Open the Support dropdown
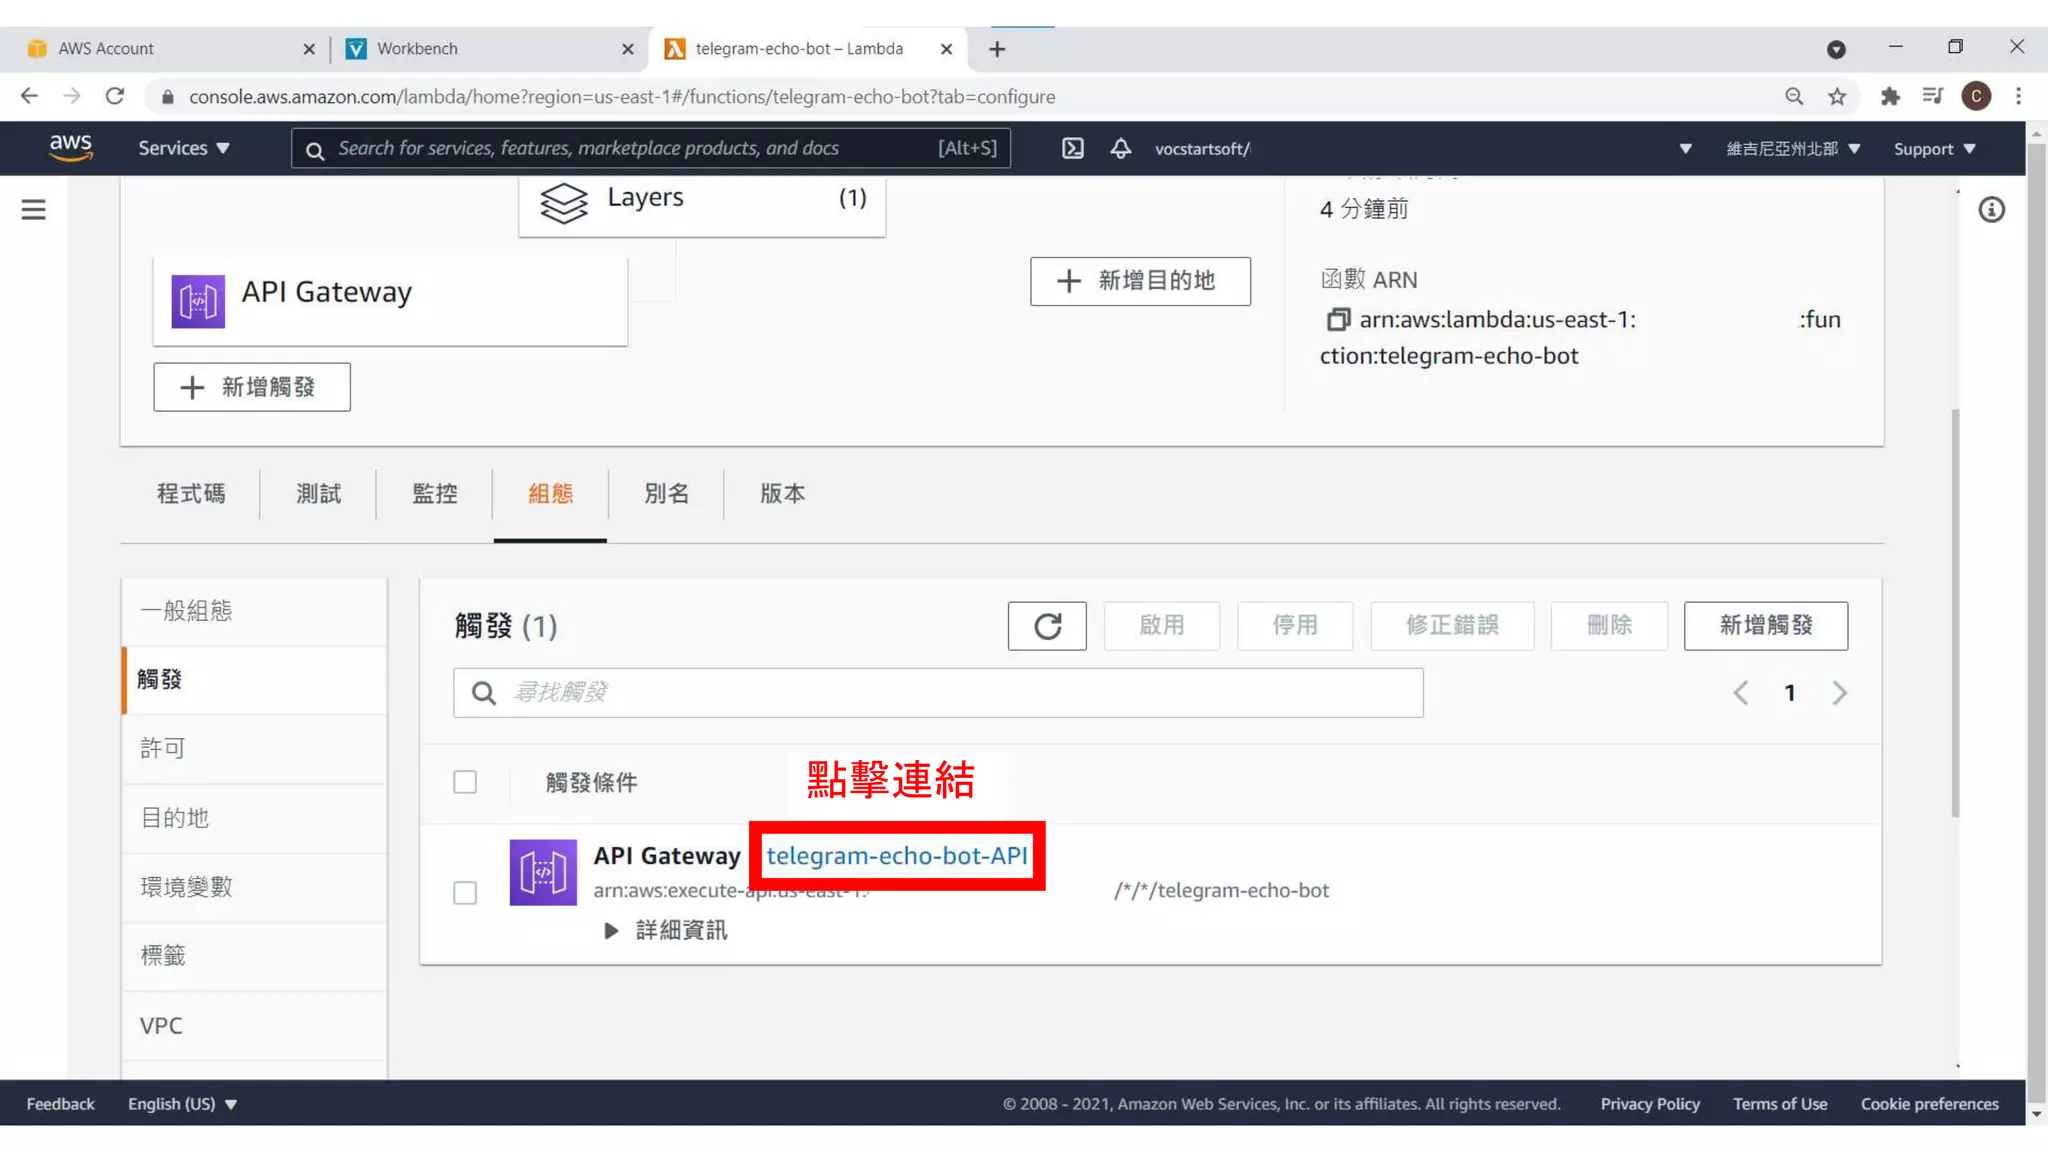Screen dimensions: 2048x1152 (1934, 148)
